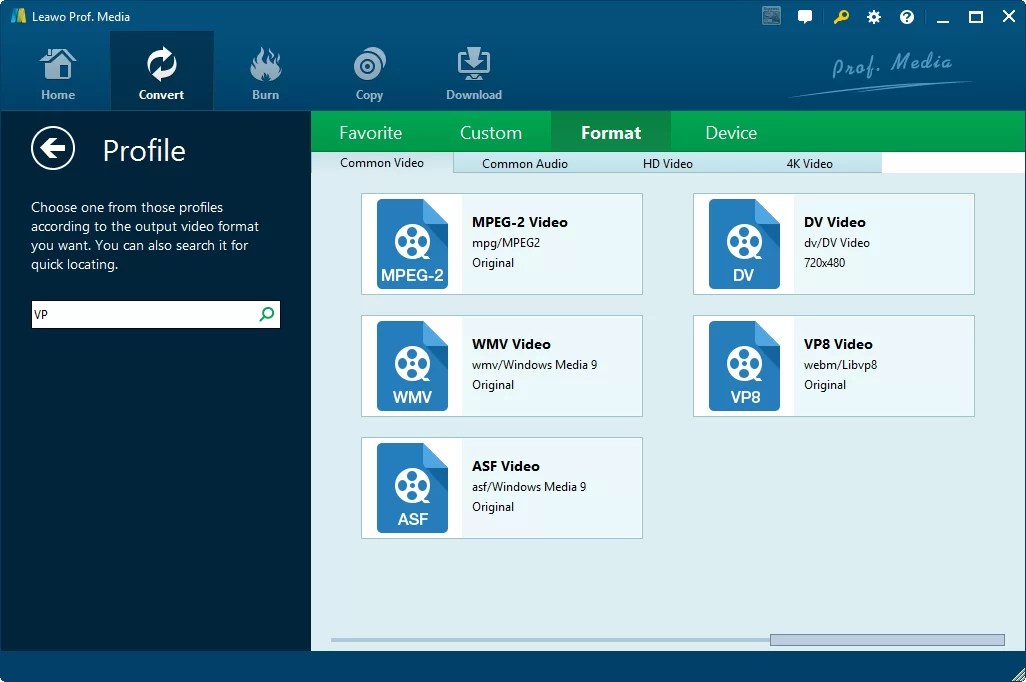The image size is (1026, 682).
Task: Switch to the Burn module icon
Action: coord(265,70)
